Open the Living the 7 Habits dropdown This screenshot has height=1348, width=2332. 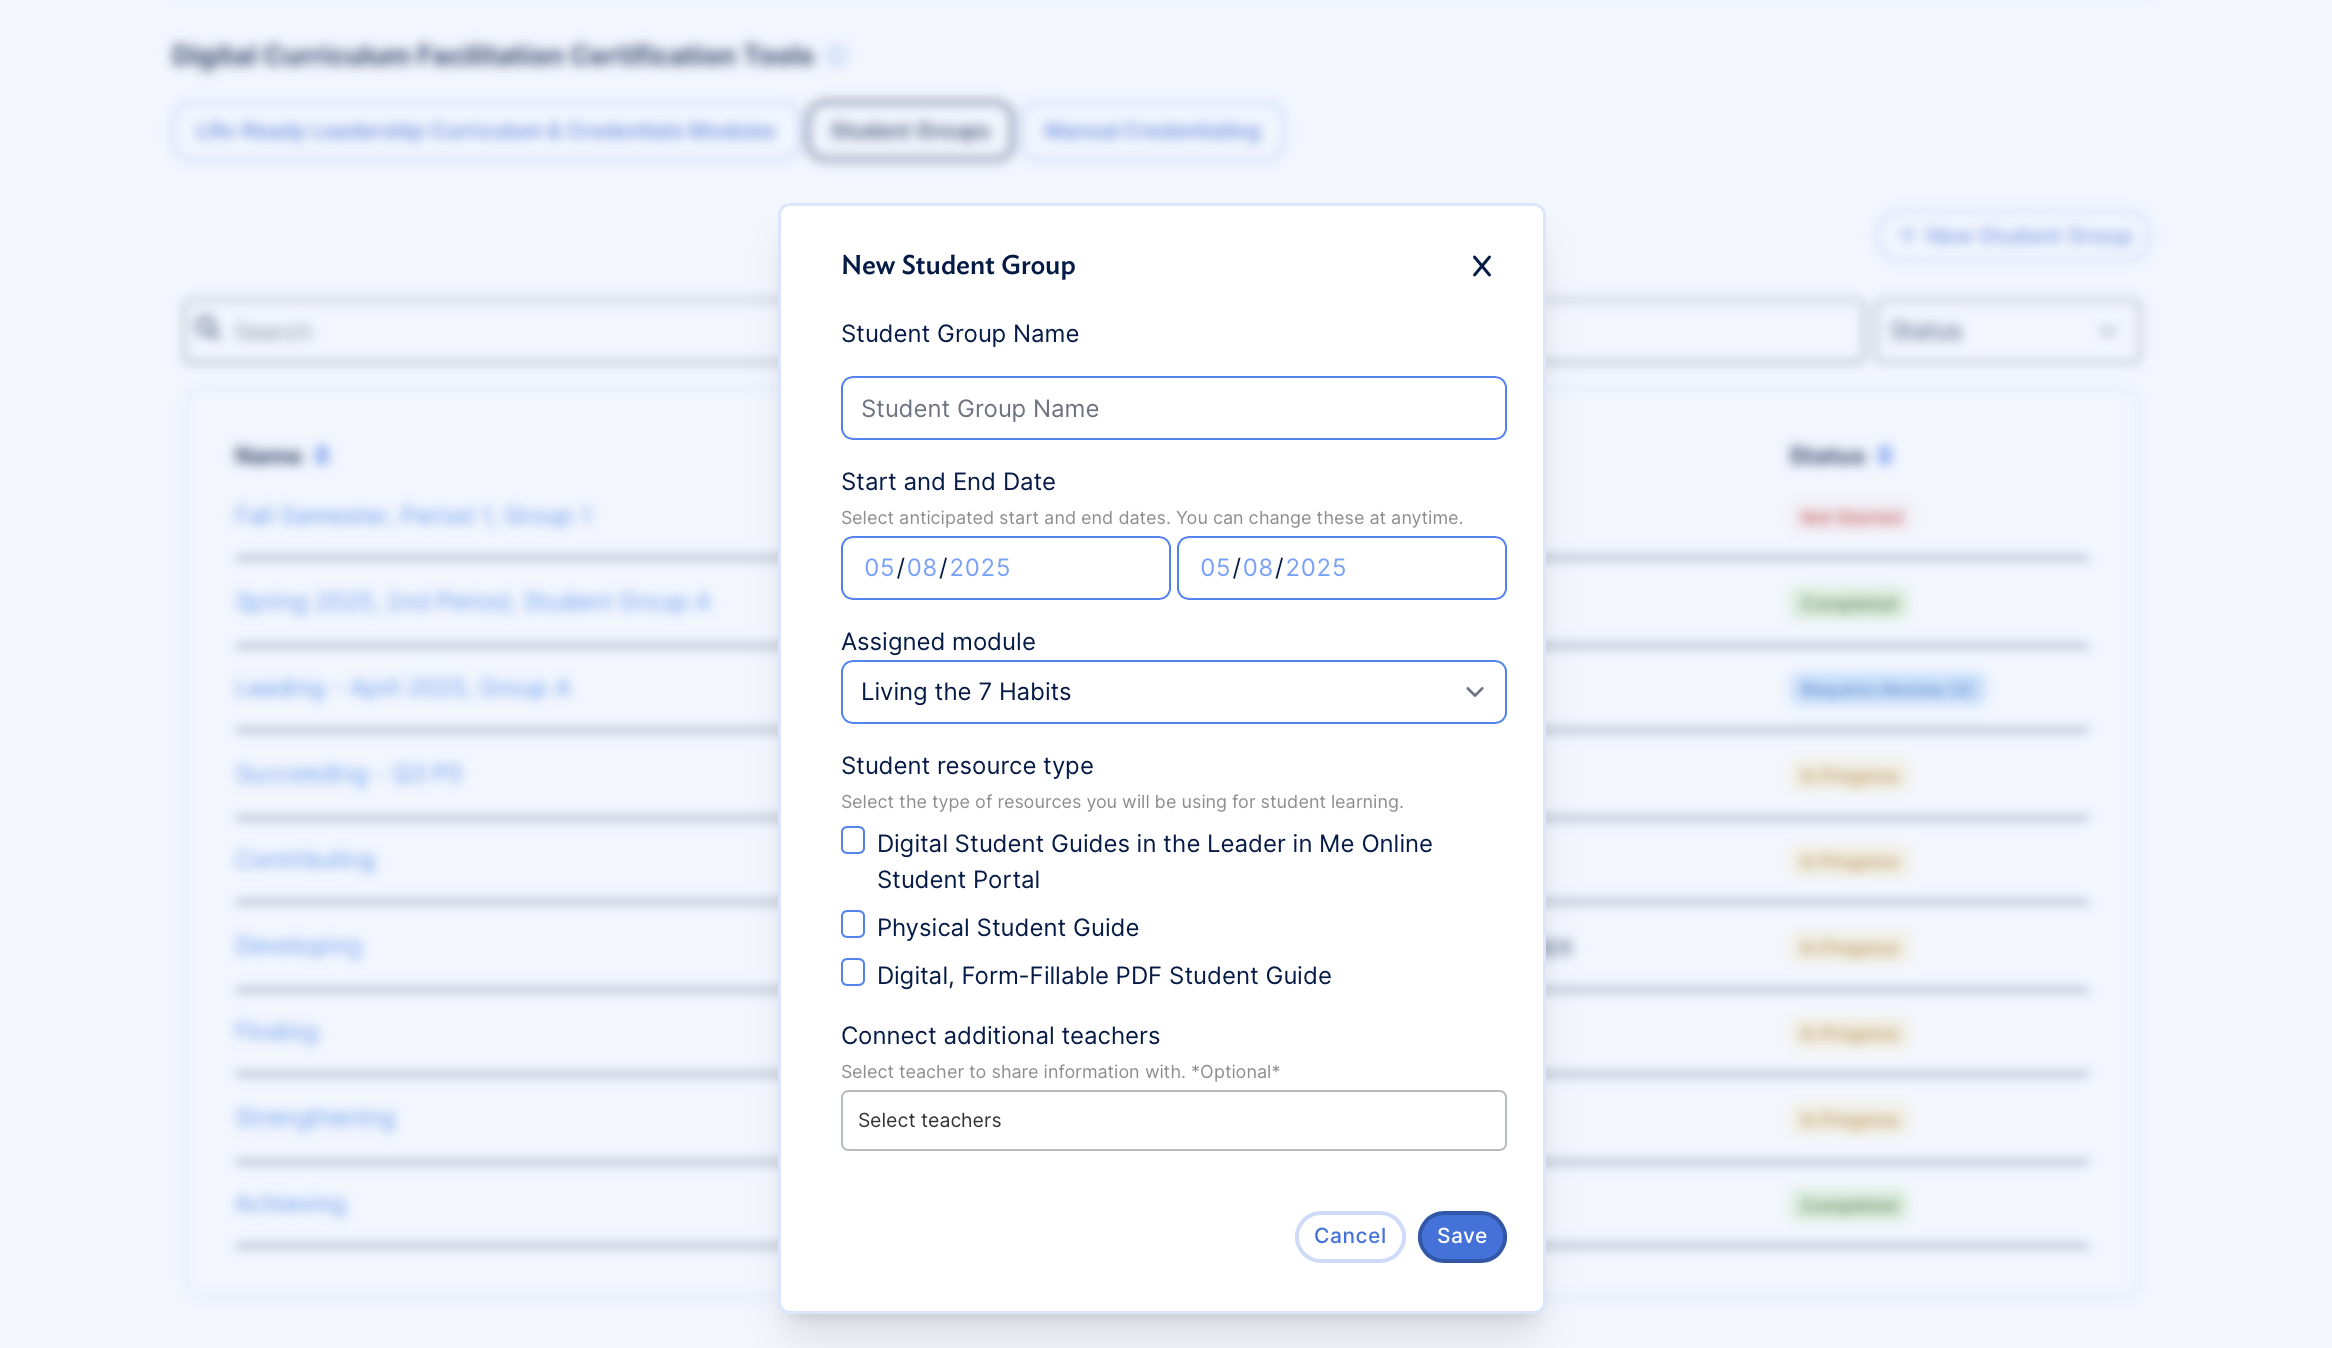[1172, 692]
